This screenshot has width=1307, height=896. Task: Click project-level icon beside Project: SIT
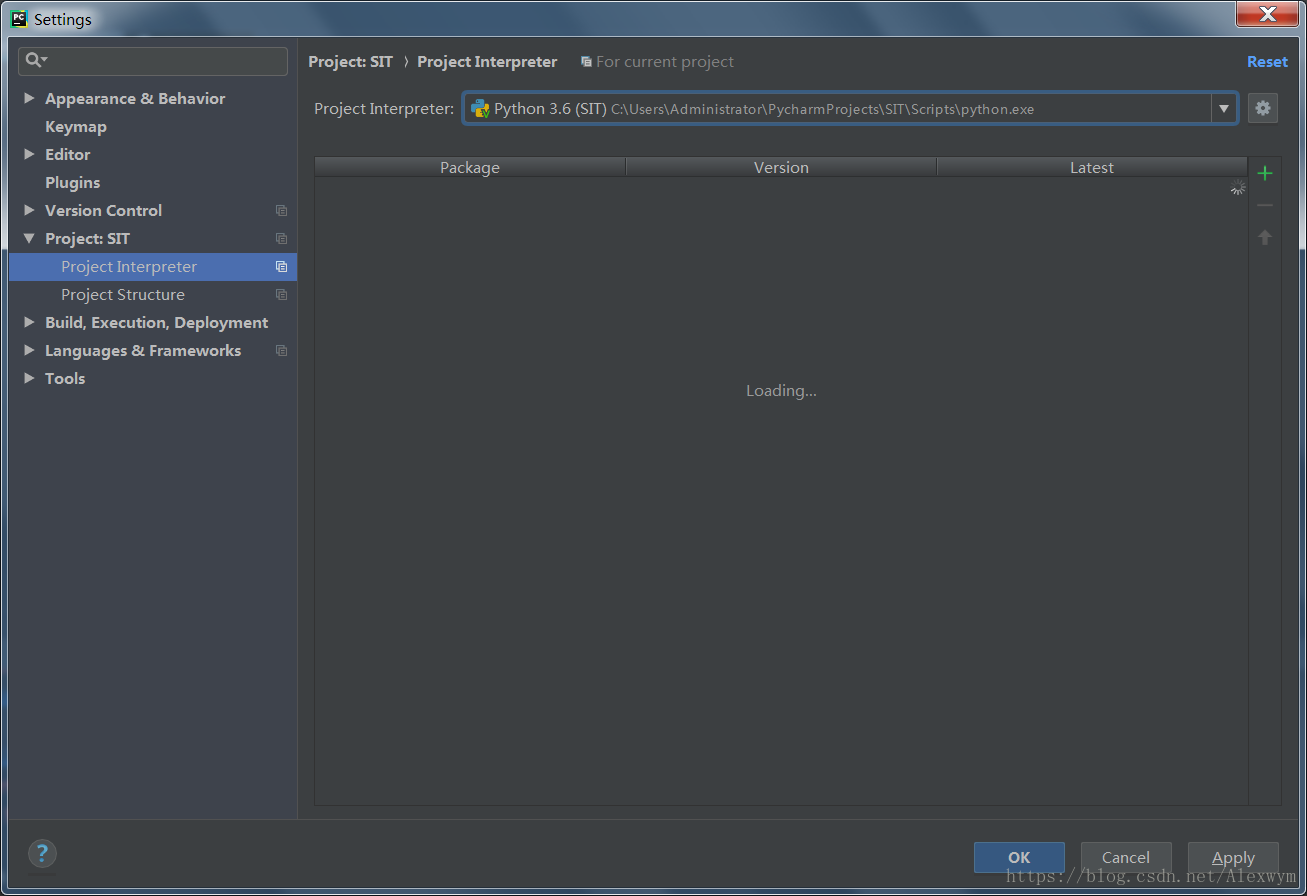[x=281, y=239]
